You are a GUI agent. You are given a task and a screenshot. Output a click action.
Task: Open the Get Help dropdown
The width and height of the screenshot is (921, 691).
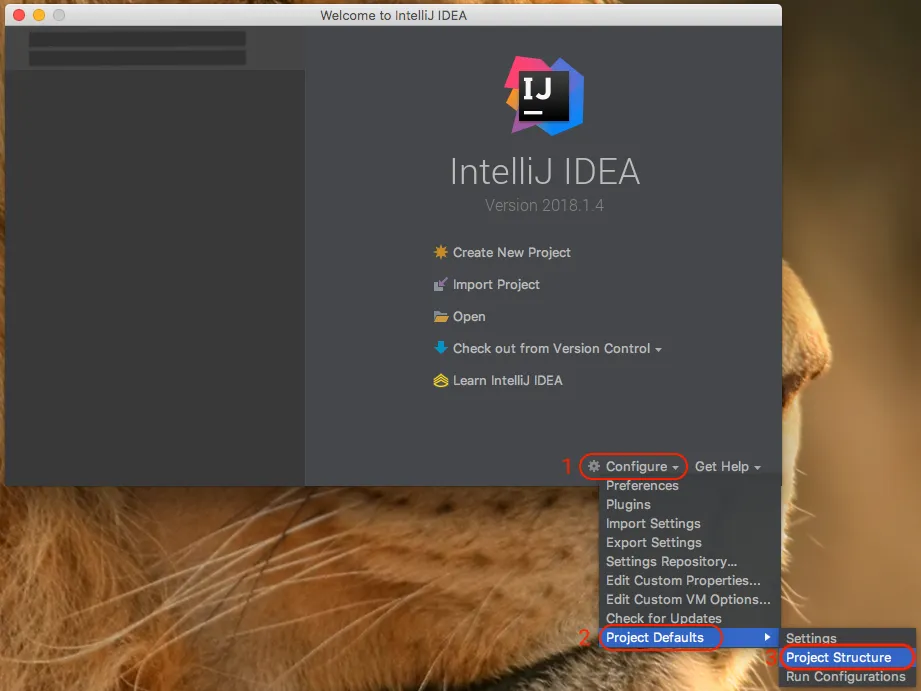coord(728,467)
